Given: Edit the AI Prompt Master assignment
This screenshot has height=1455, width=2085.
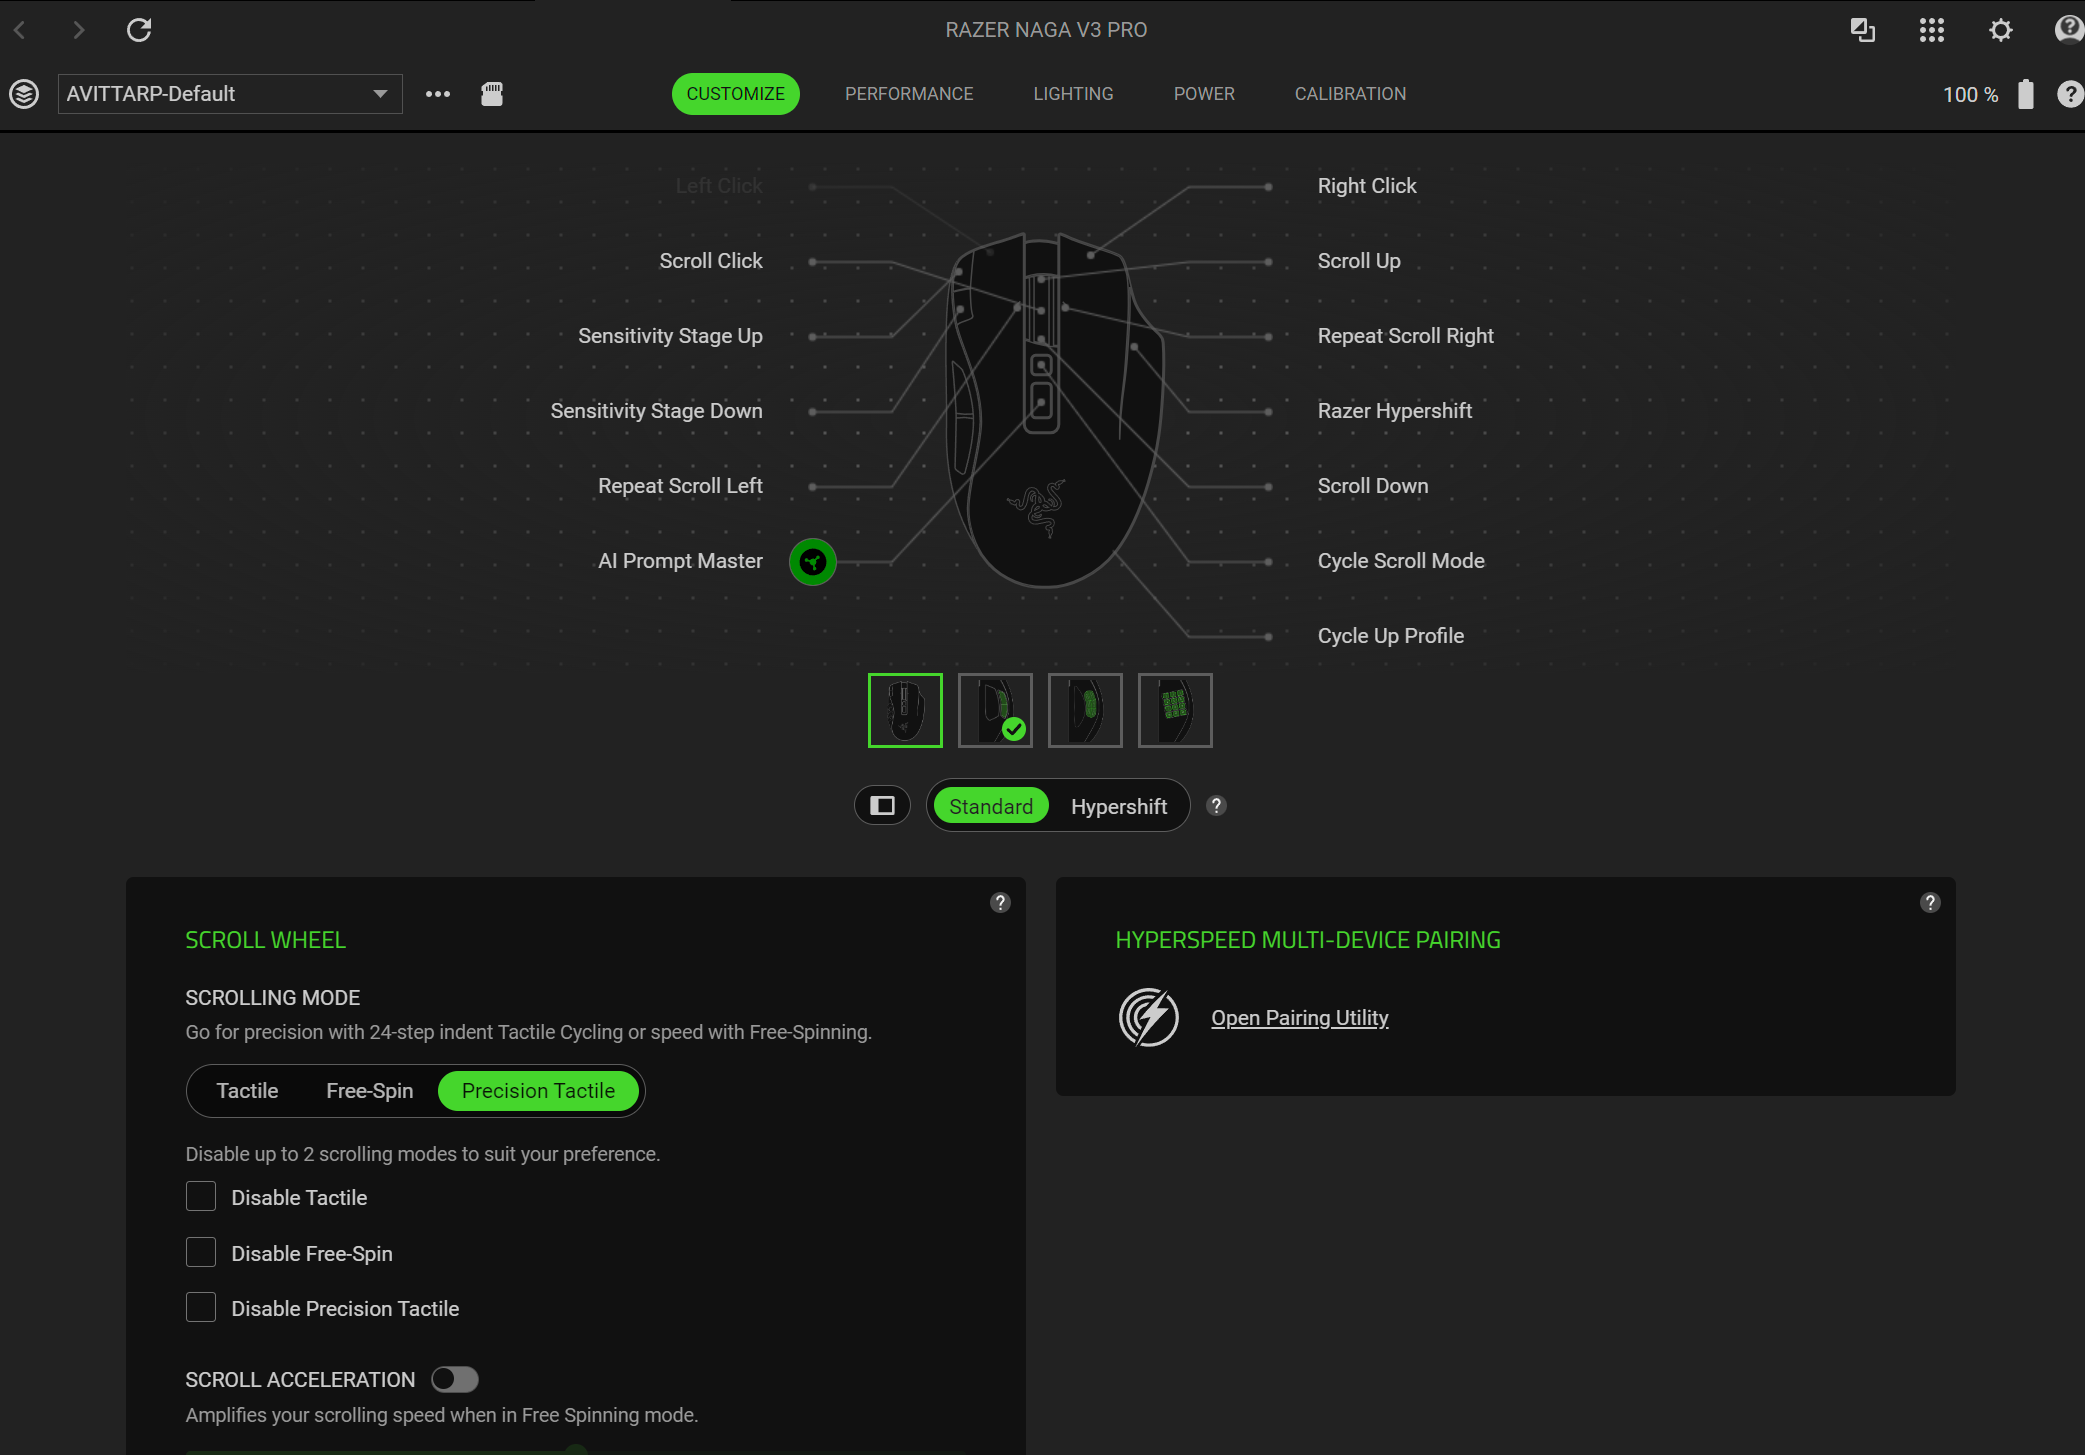Looking at the screenshot, I should 680,561.
